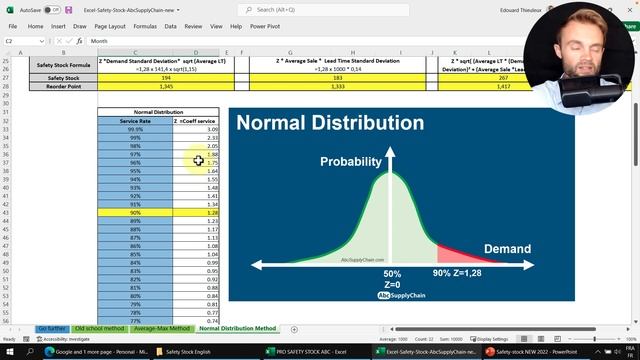Open the Help ribbon tab
Viewport: 640px width, 360px height.
pyautogui.click(x=236, y=26)
